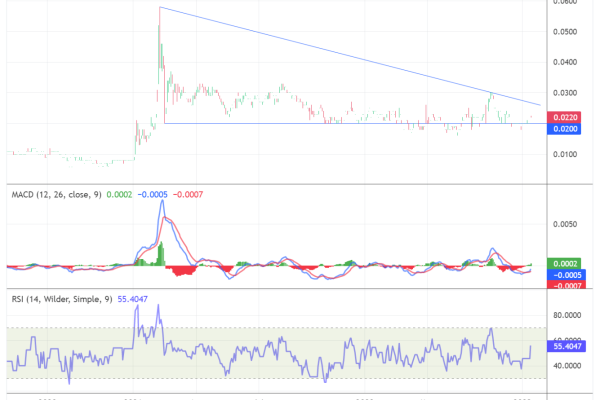Click the 0.0050 tick on the MACD axis

click(565, 225)
